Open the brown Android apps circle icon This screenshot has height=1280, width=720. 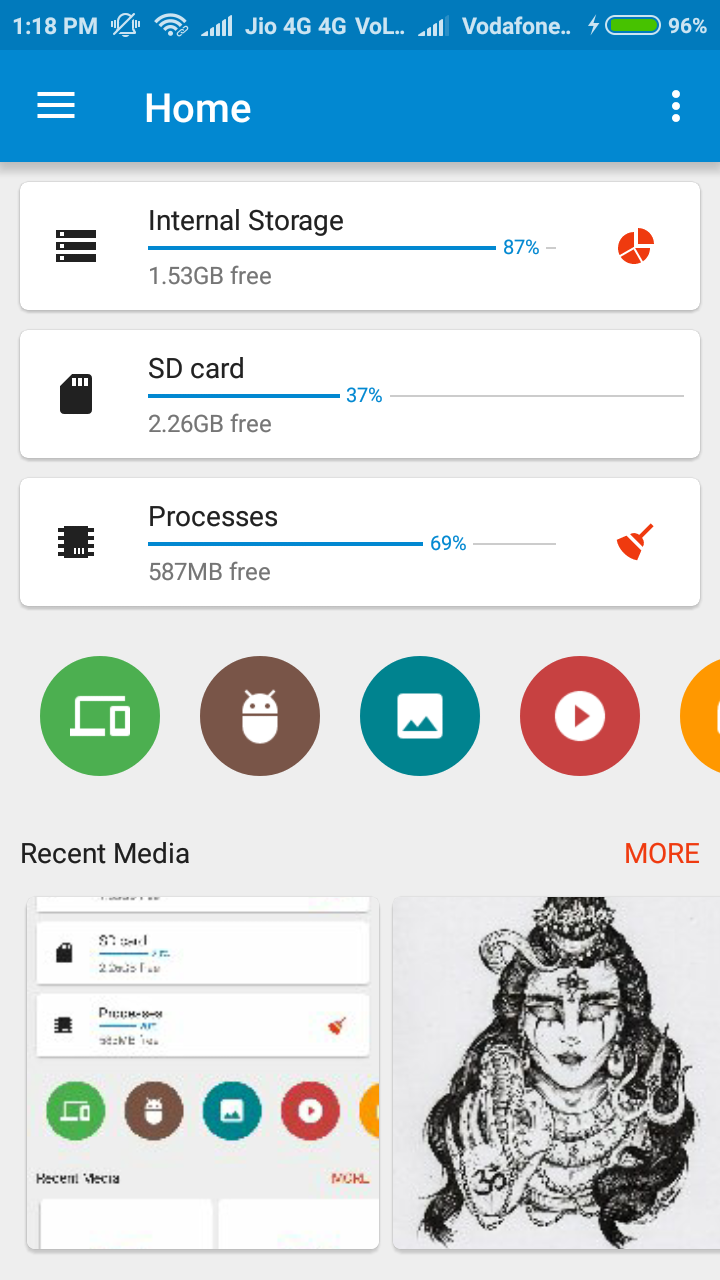point(260,716)
